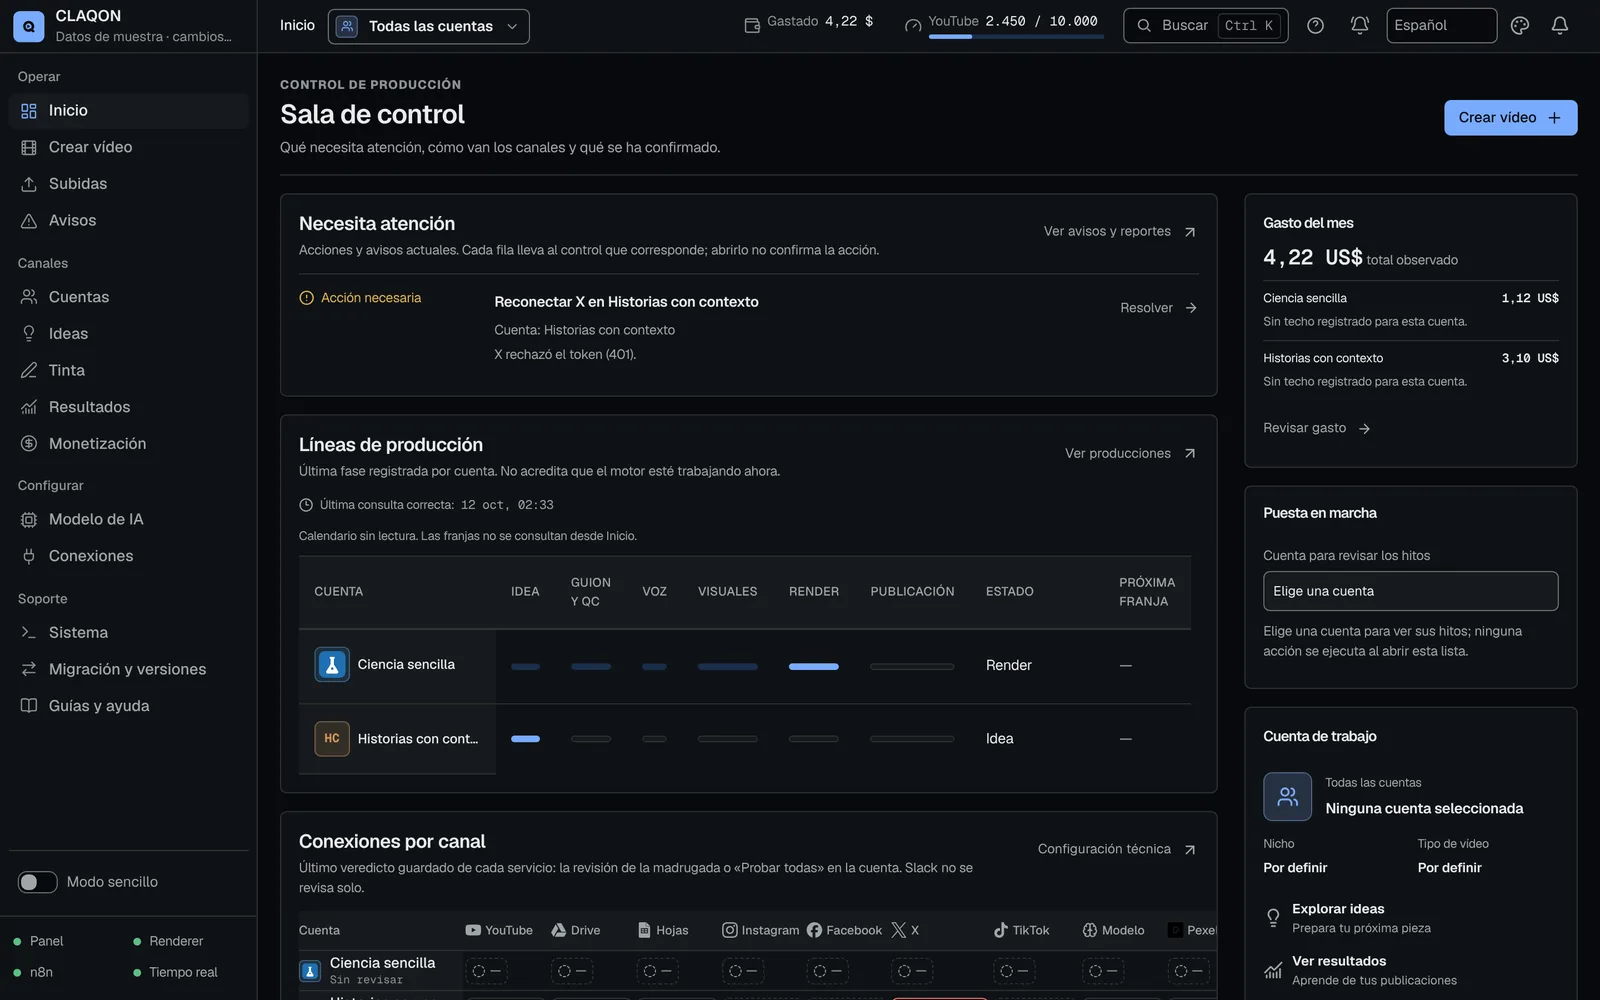Image resolution: width=1600 pixels, height=1000 pixels.
Task: Click the Todas las cuentas people icon in Cuenta de trabajo
Action: pyautogui.click(x=1287, y=797)
